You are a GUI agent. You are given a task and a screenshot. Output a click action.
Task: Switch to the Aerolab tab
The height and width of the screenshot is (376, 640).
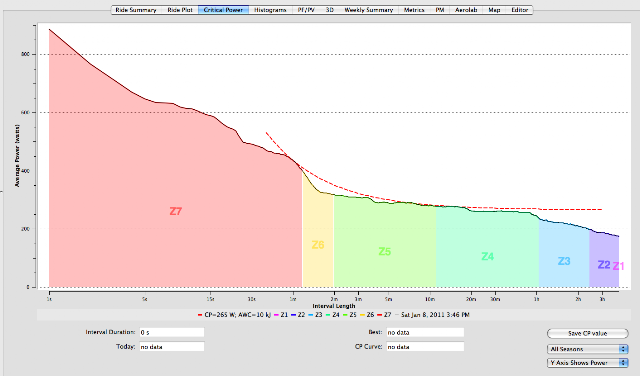point(466,10)
